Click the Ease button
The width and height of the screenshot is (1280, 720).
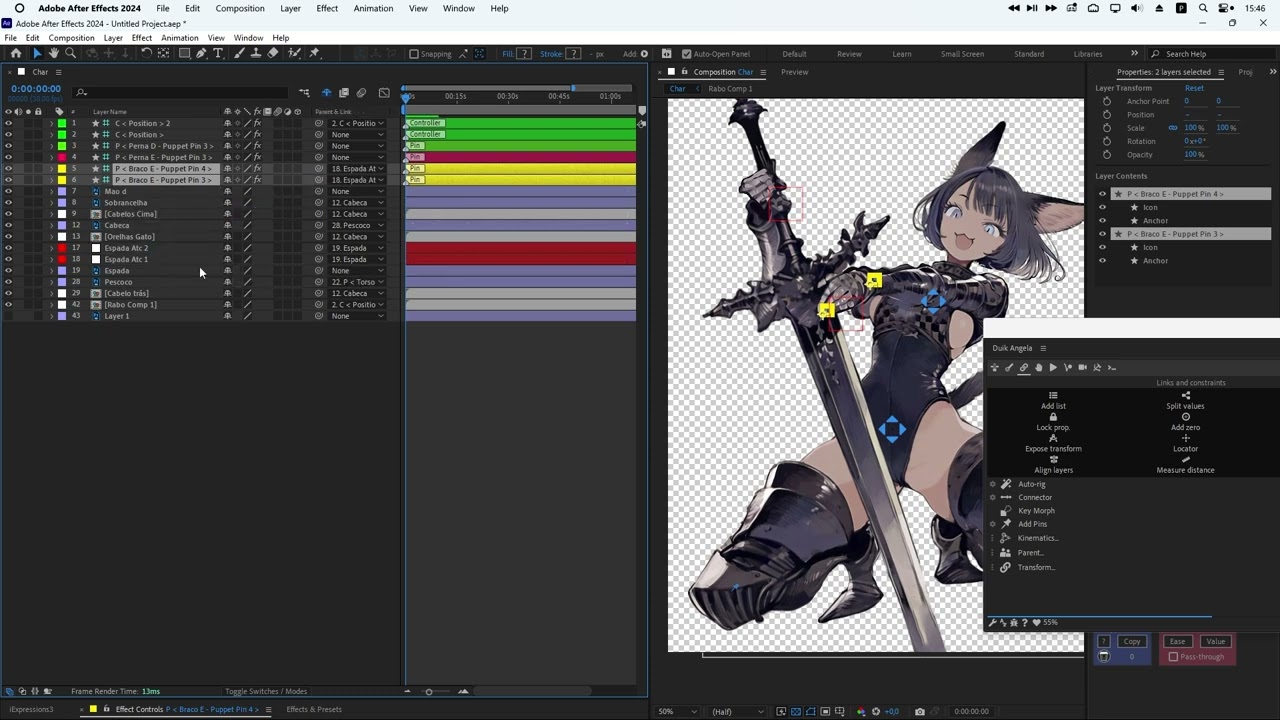point(1177,641)
